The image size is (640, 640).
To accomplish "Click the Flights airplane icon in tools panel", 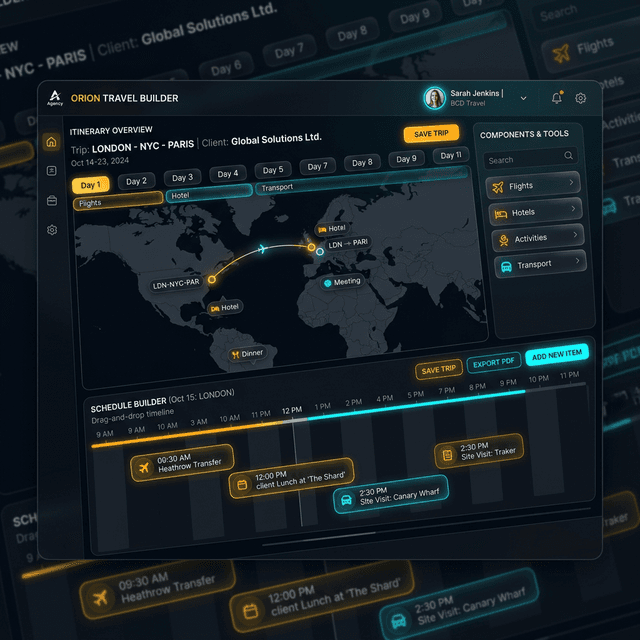I will pos(498,187).
